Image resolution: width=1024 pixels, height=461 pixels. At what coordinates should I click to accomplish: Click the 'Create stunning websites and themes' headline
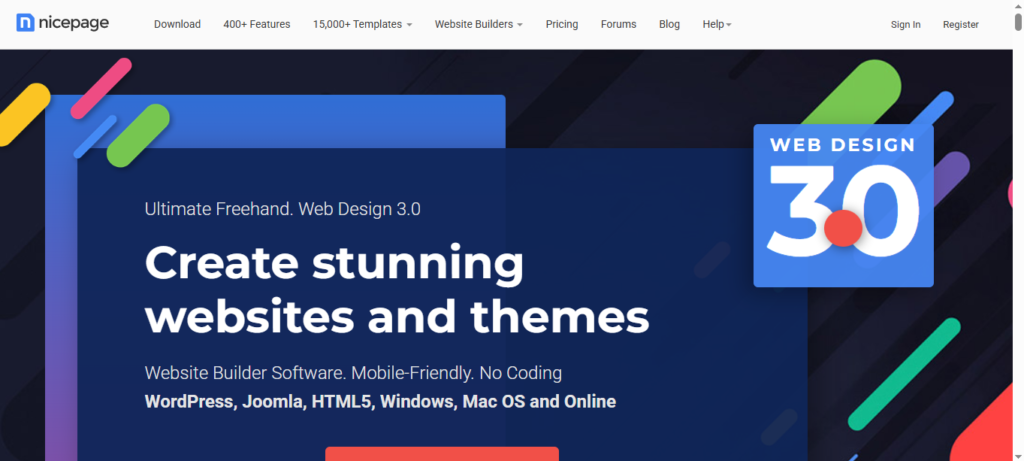pyautogui.click(x=397, y=290)
